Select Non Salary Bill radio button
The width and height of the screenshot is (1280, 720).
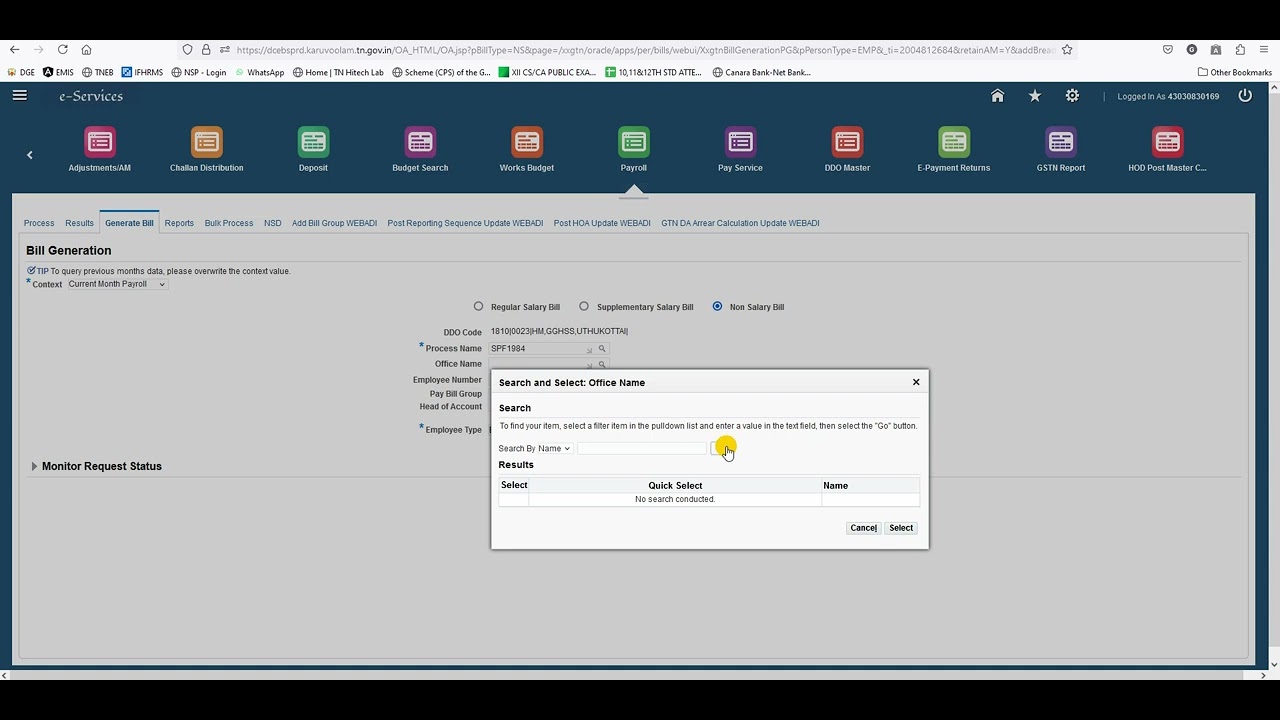pyautogui.click(x=717, y=307)
